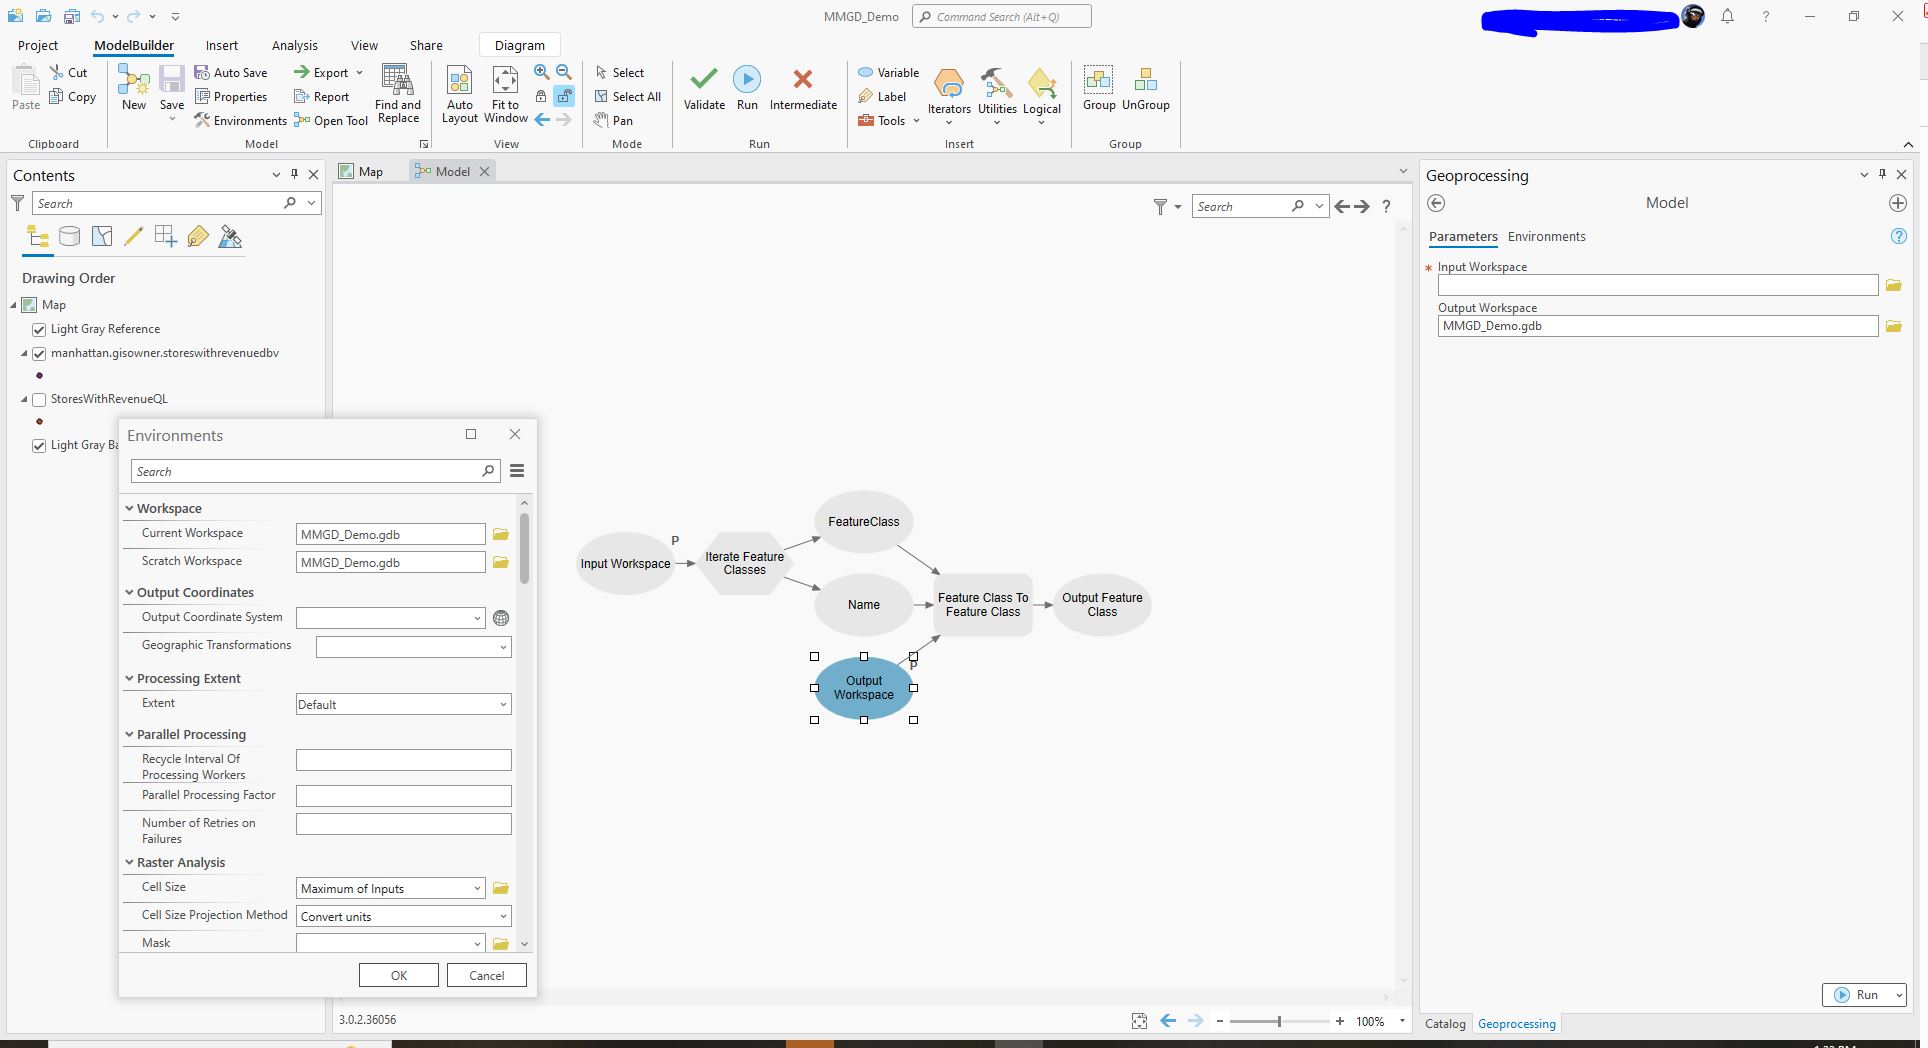This screenshot has height=1048, width=1928.
Task: Open the Iterators gallery
Action: click(949, 95)
